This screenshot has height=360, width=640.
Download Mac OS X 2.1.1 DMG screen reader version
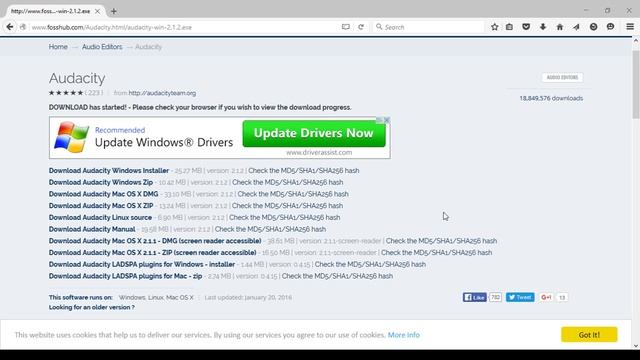(x=155, y=241)
